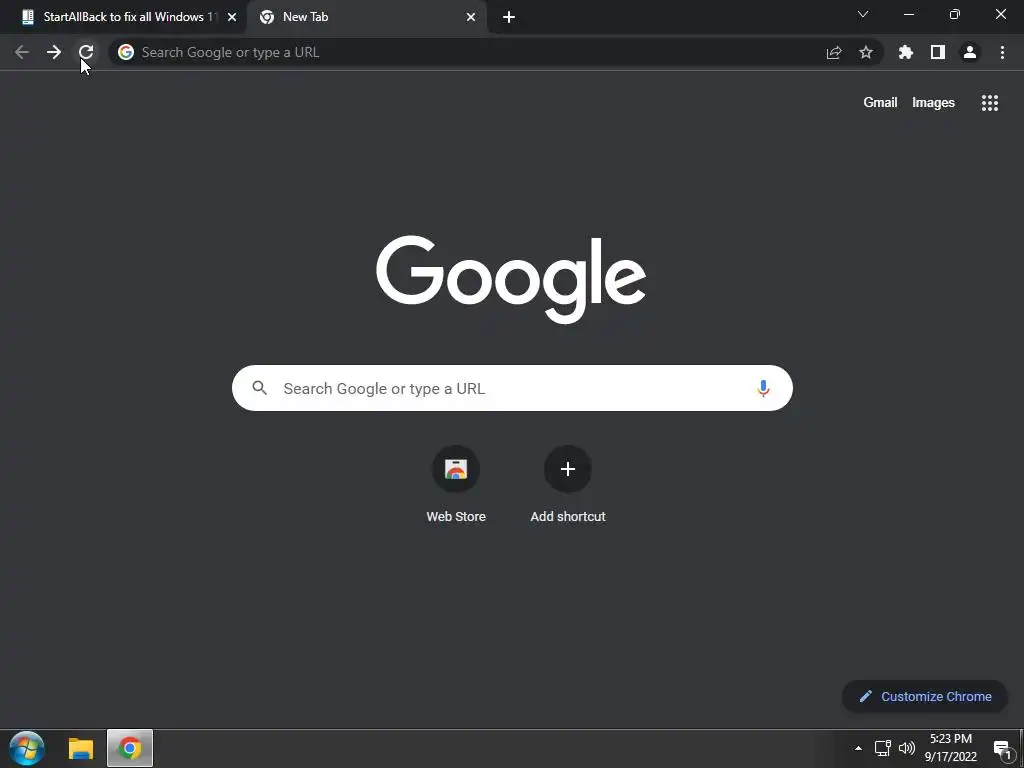Click the magnifier icon in the search box
Screen dimensions: 1024x768
(260, 388)
